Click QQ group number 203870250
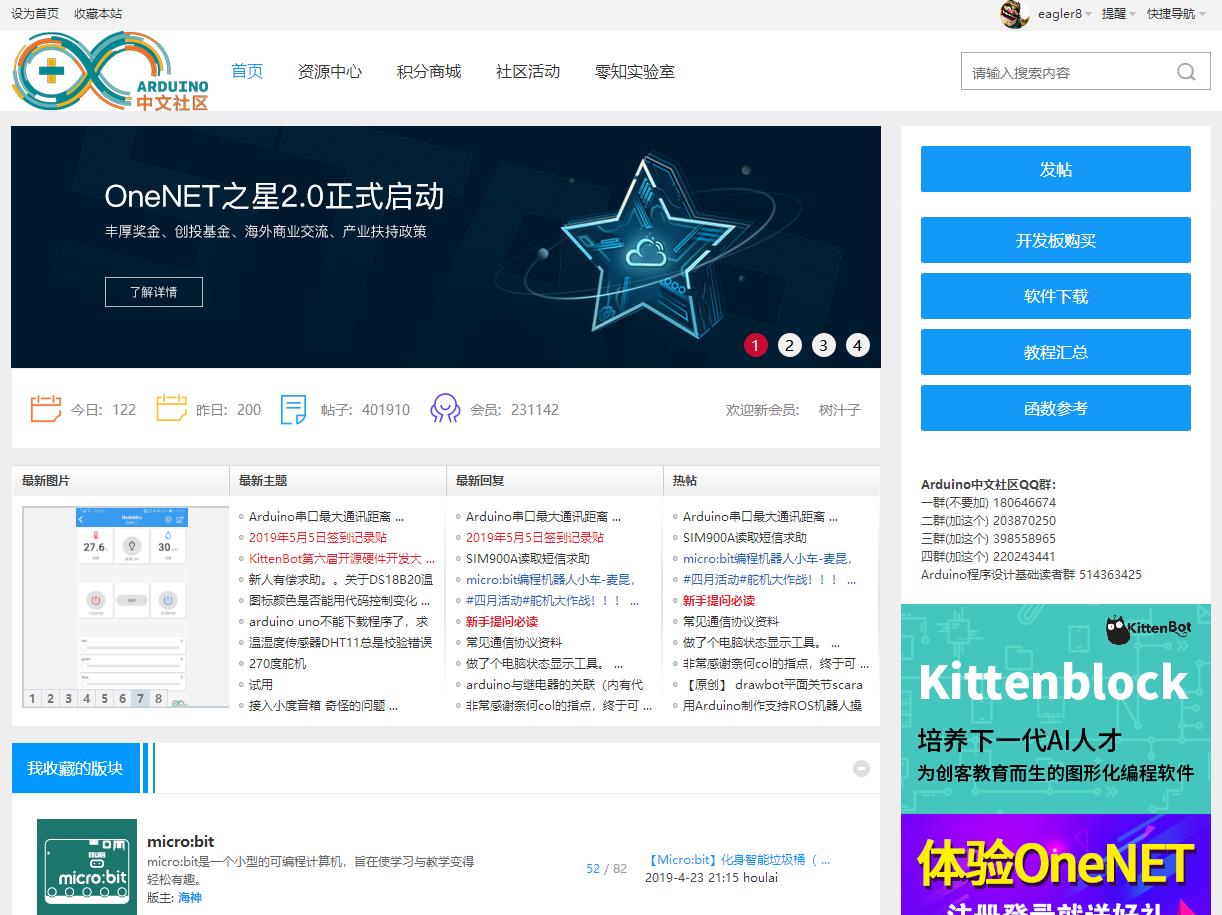1222x915 pixels. pyautogui.click(x=1025, y=520)
